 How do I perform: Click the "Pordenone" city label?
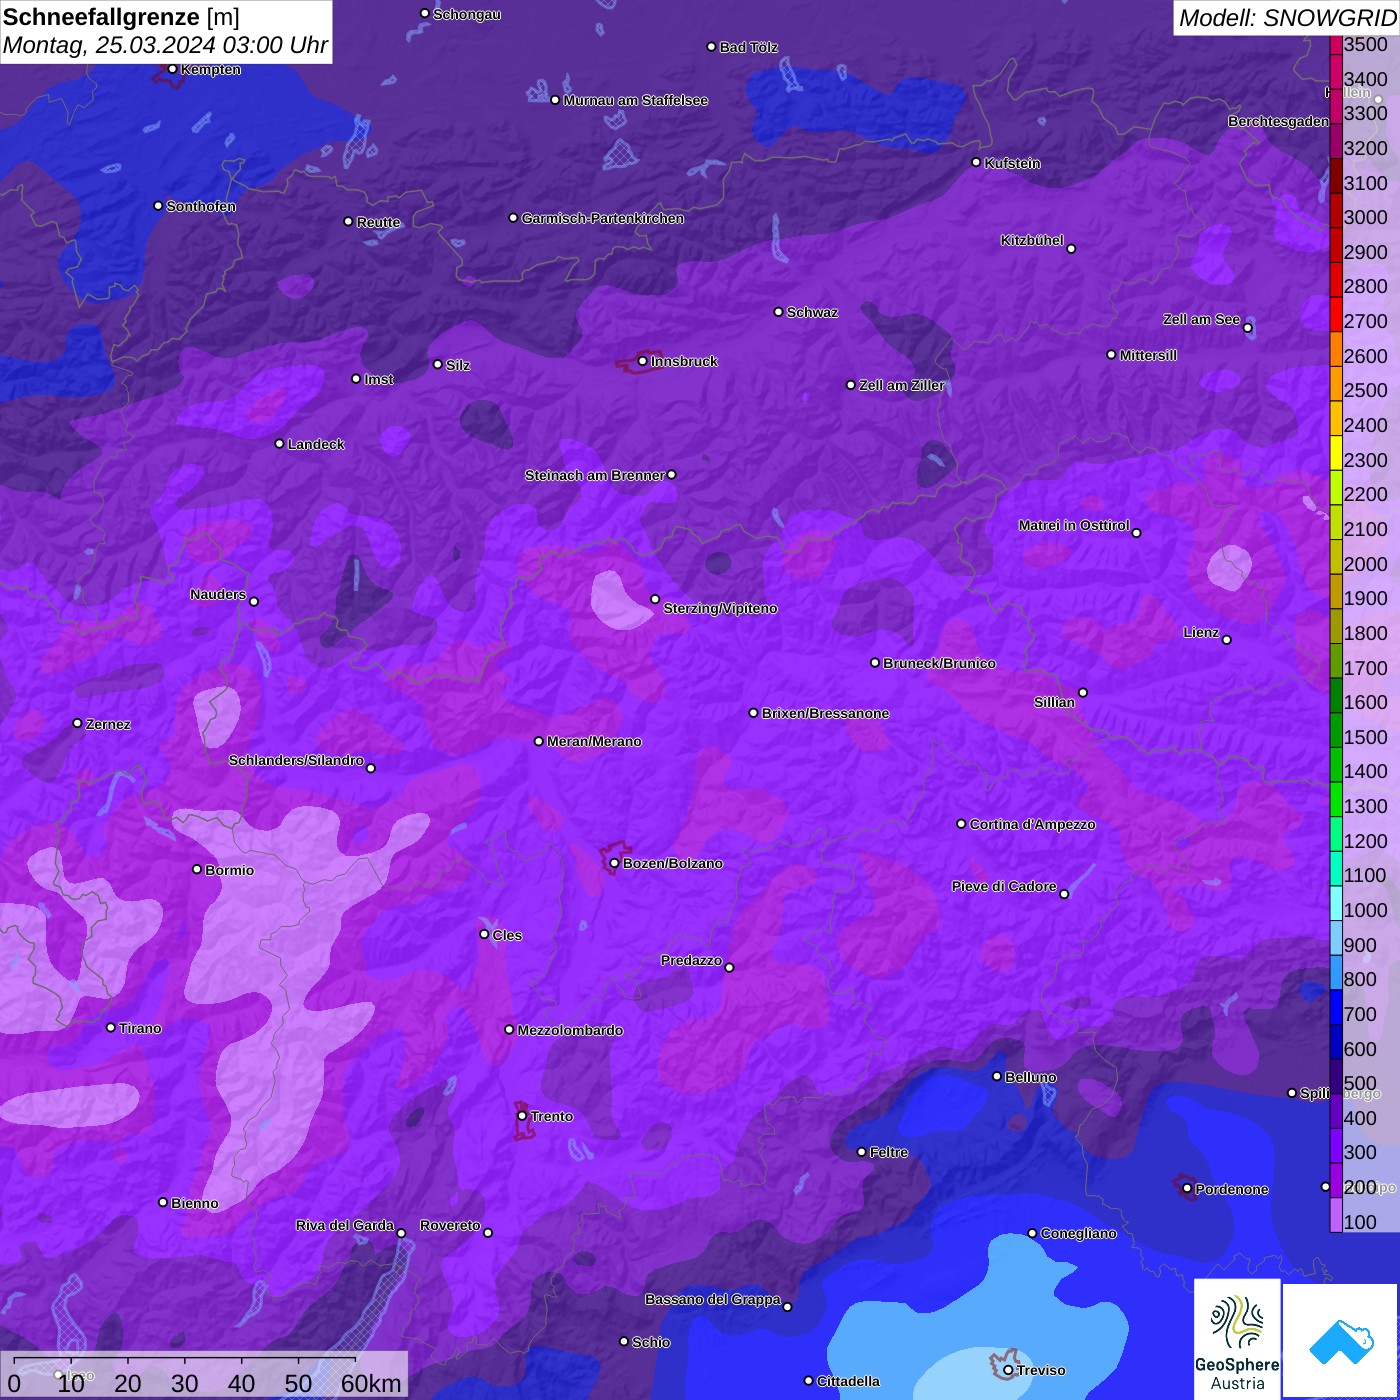point(1232,1189)
